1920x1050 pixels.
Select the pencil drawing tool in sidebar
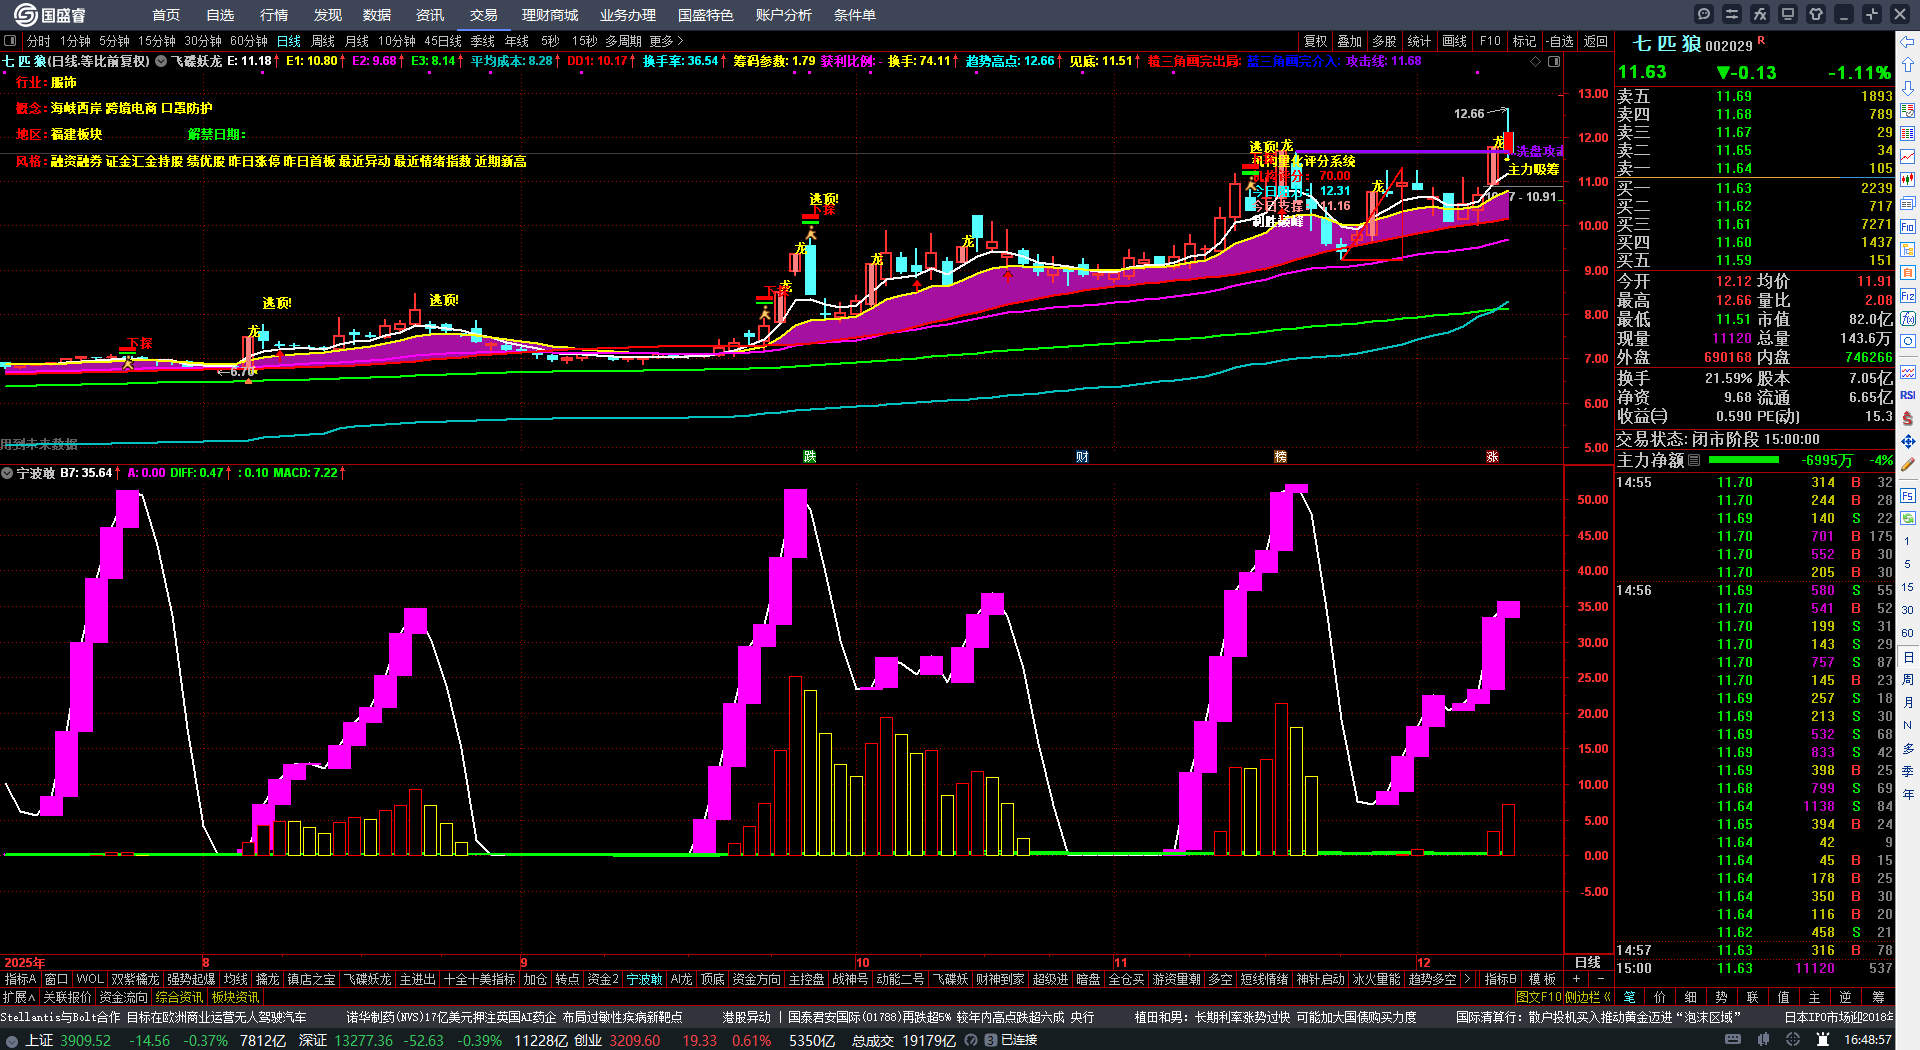click(x=1908, y=464)
